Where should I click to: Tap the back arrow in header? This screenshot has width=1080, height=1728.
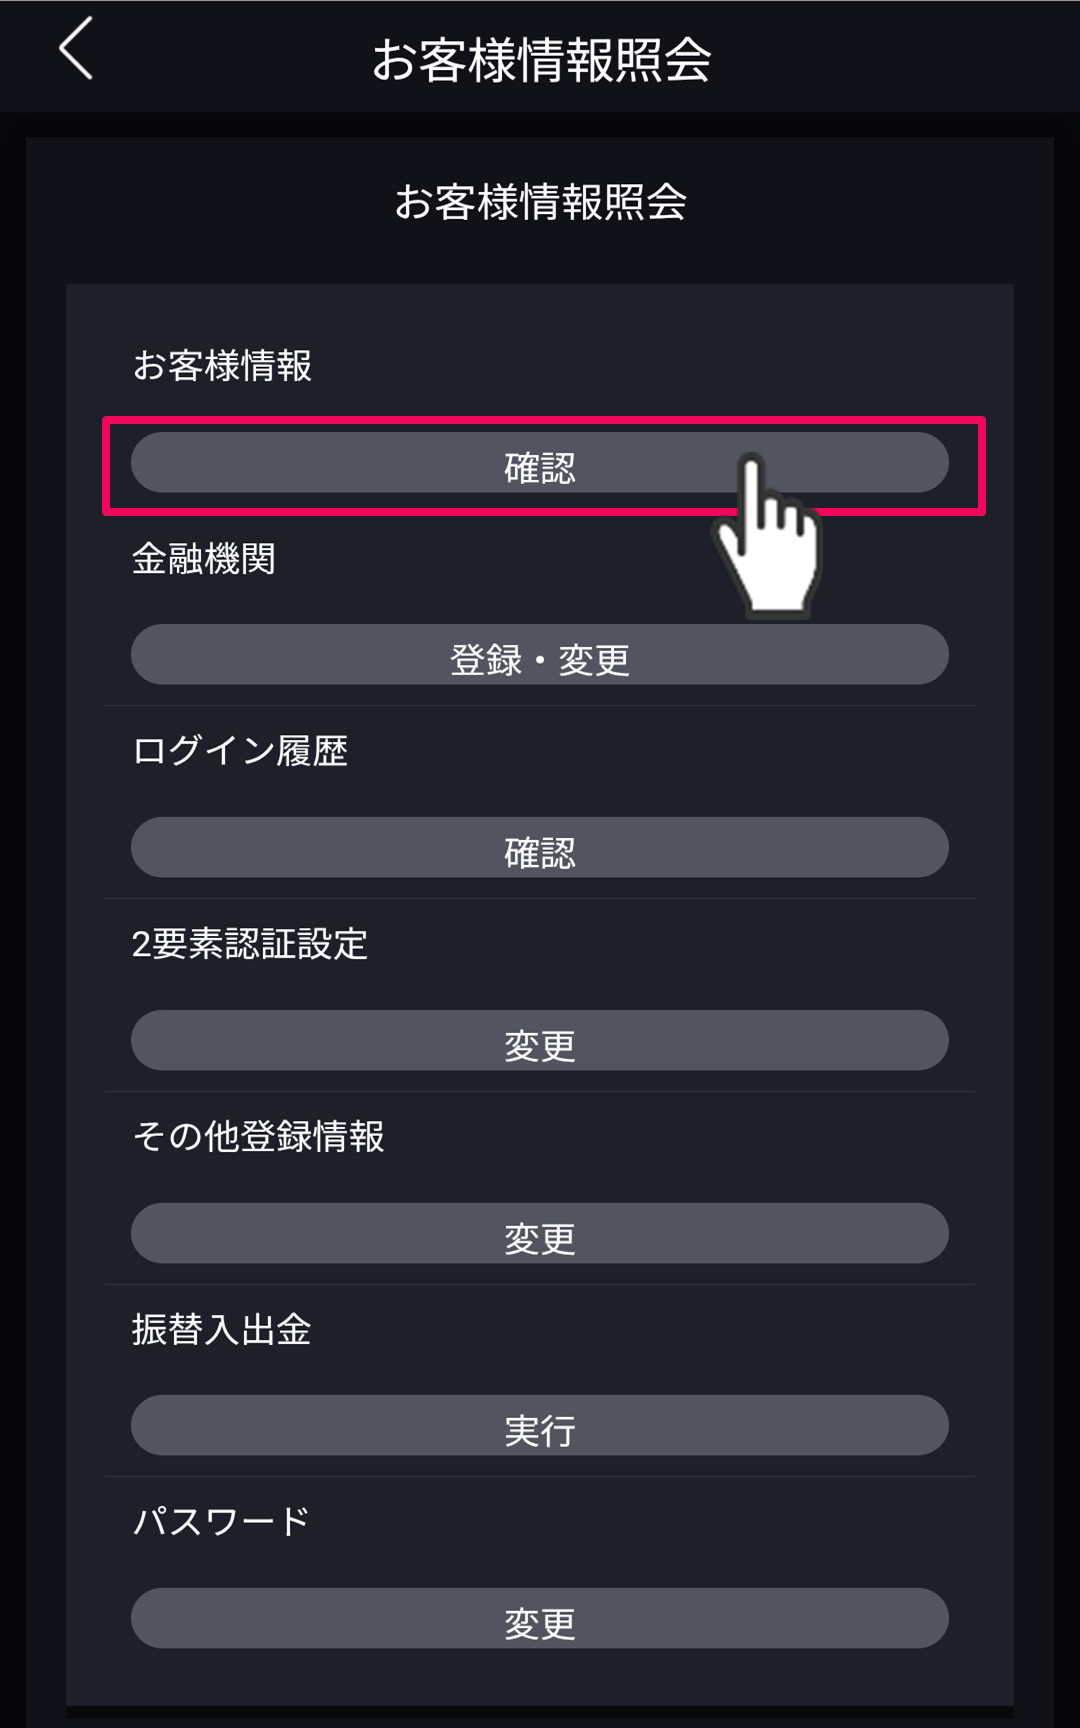point(76,49)
